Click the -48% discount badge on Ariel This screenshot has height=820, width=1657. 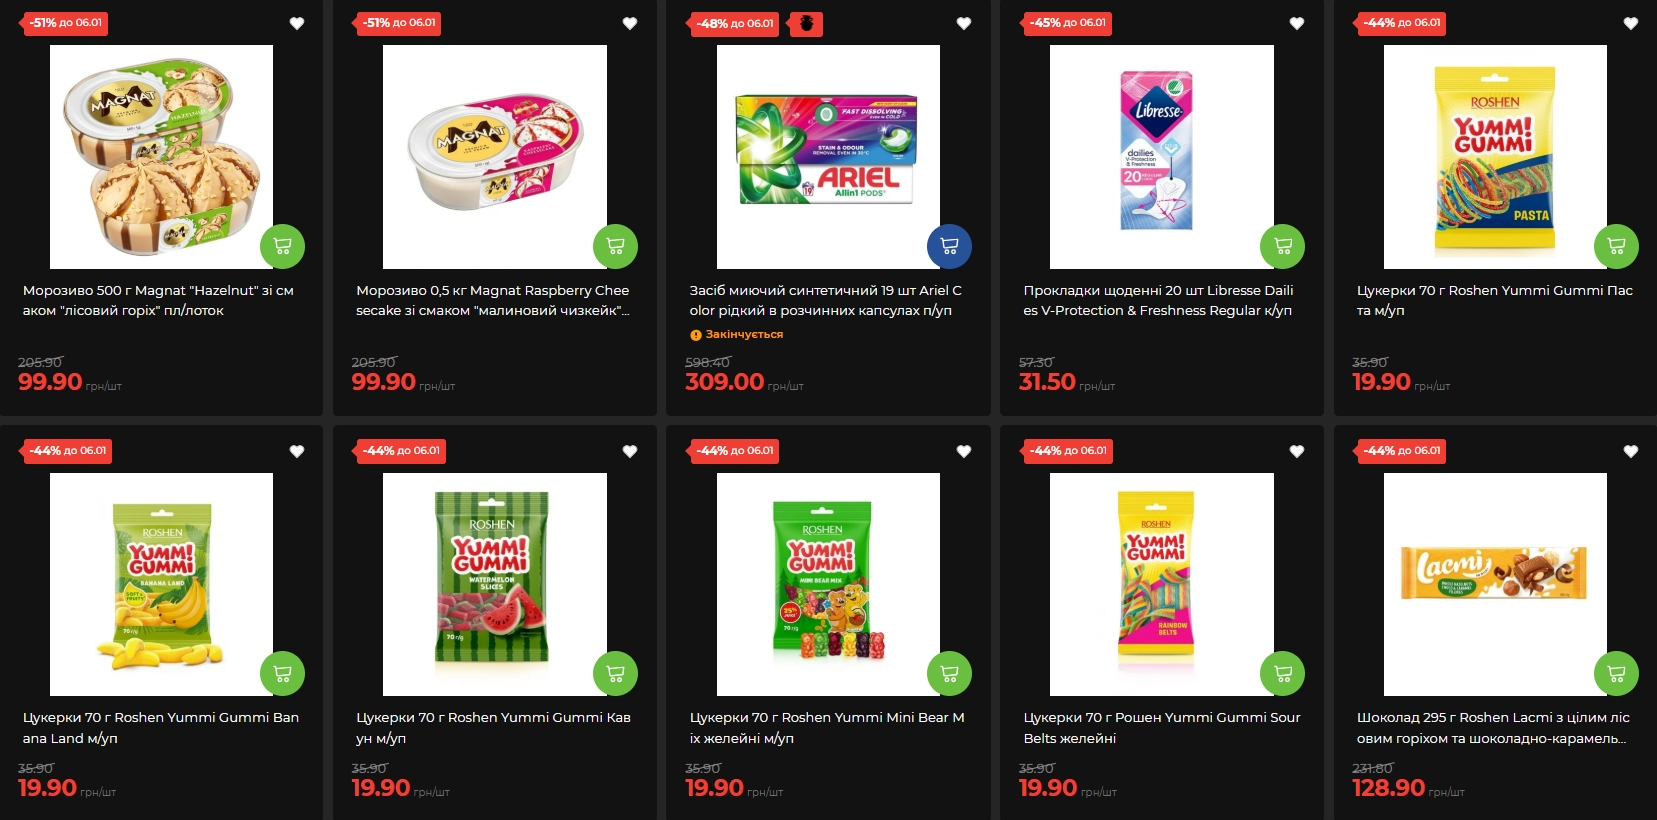tap(735, 23)
